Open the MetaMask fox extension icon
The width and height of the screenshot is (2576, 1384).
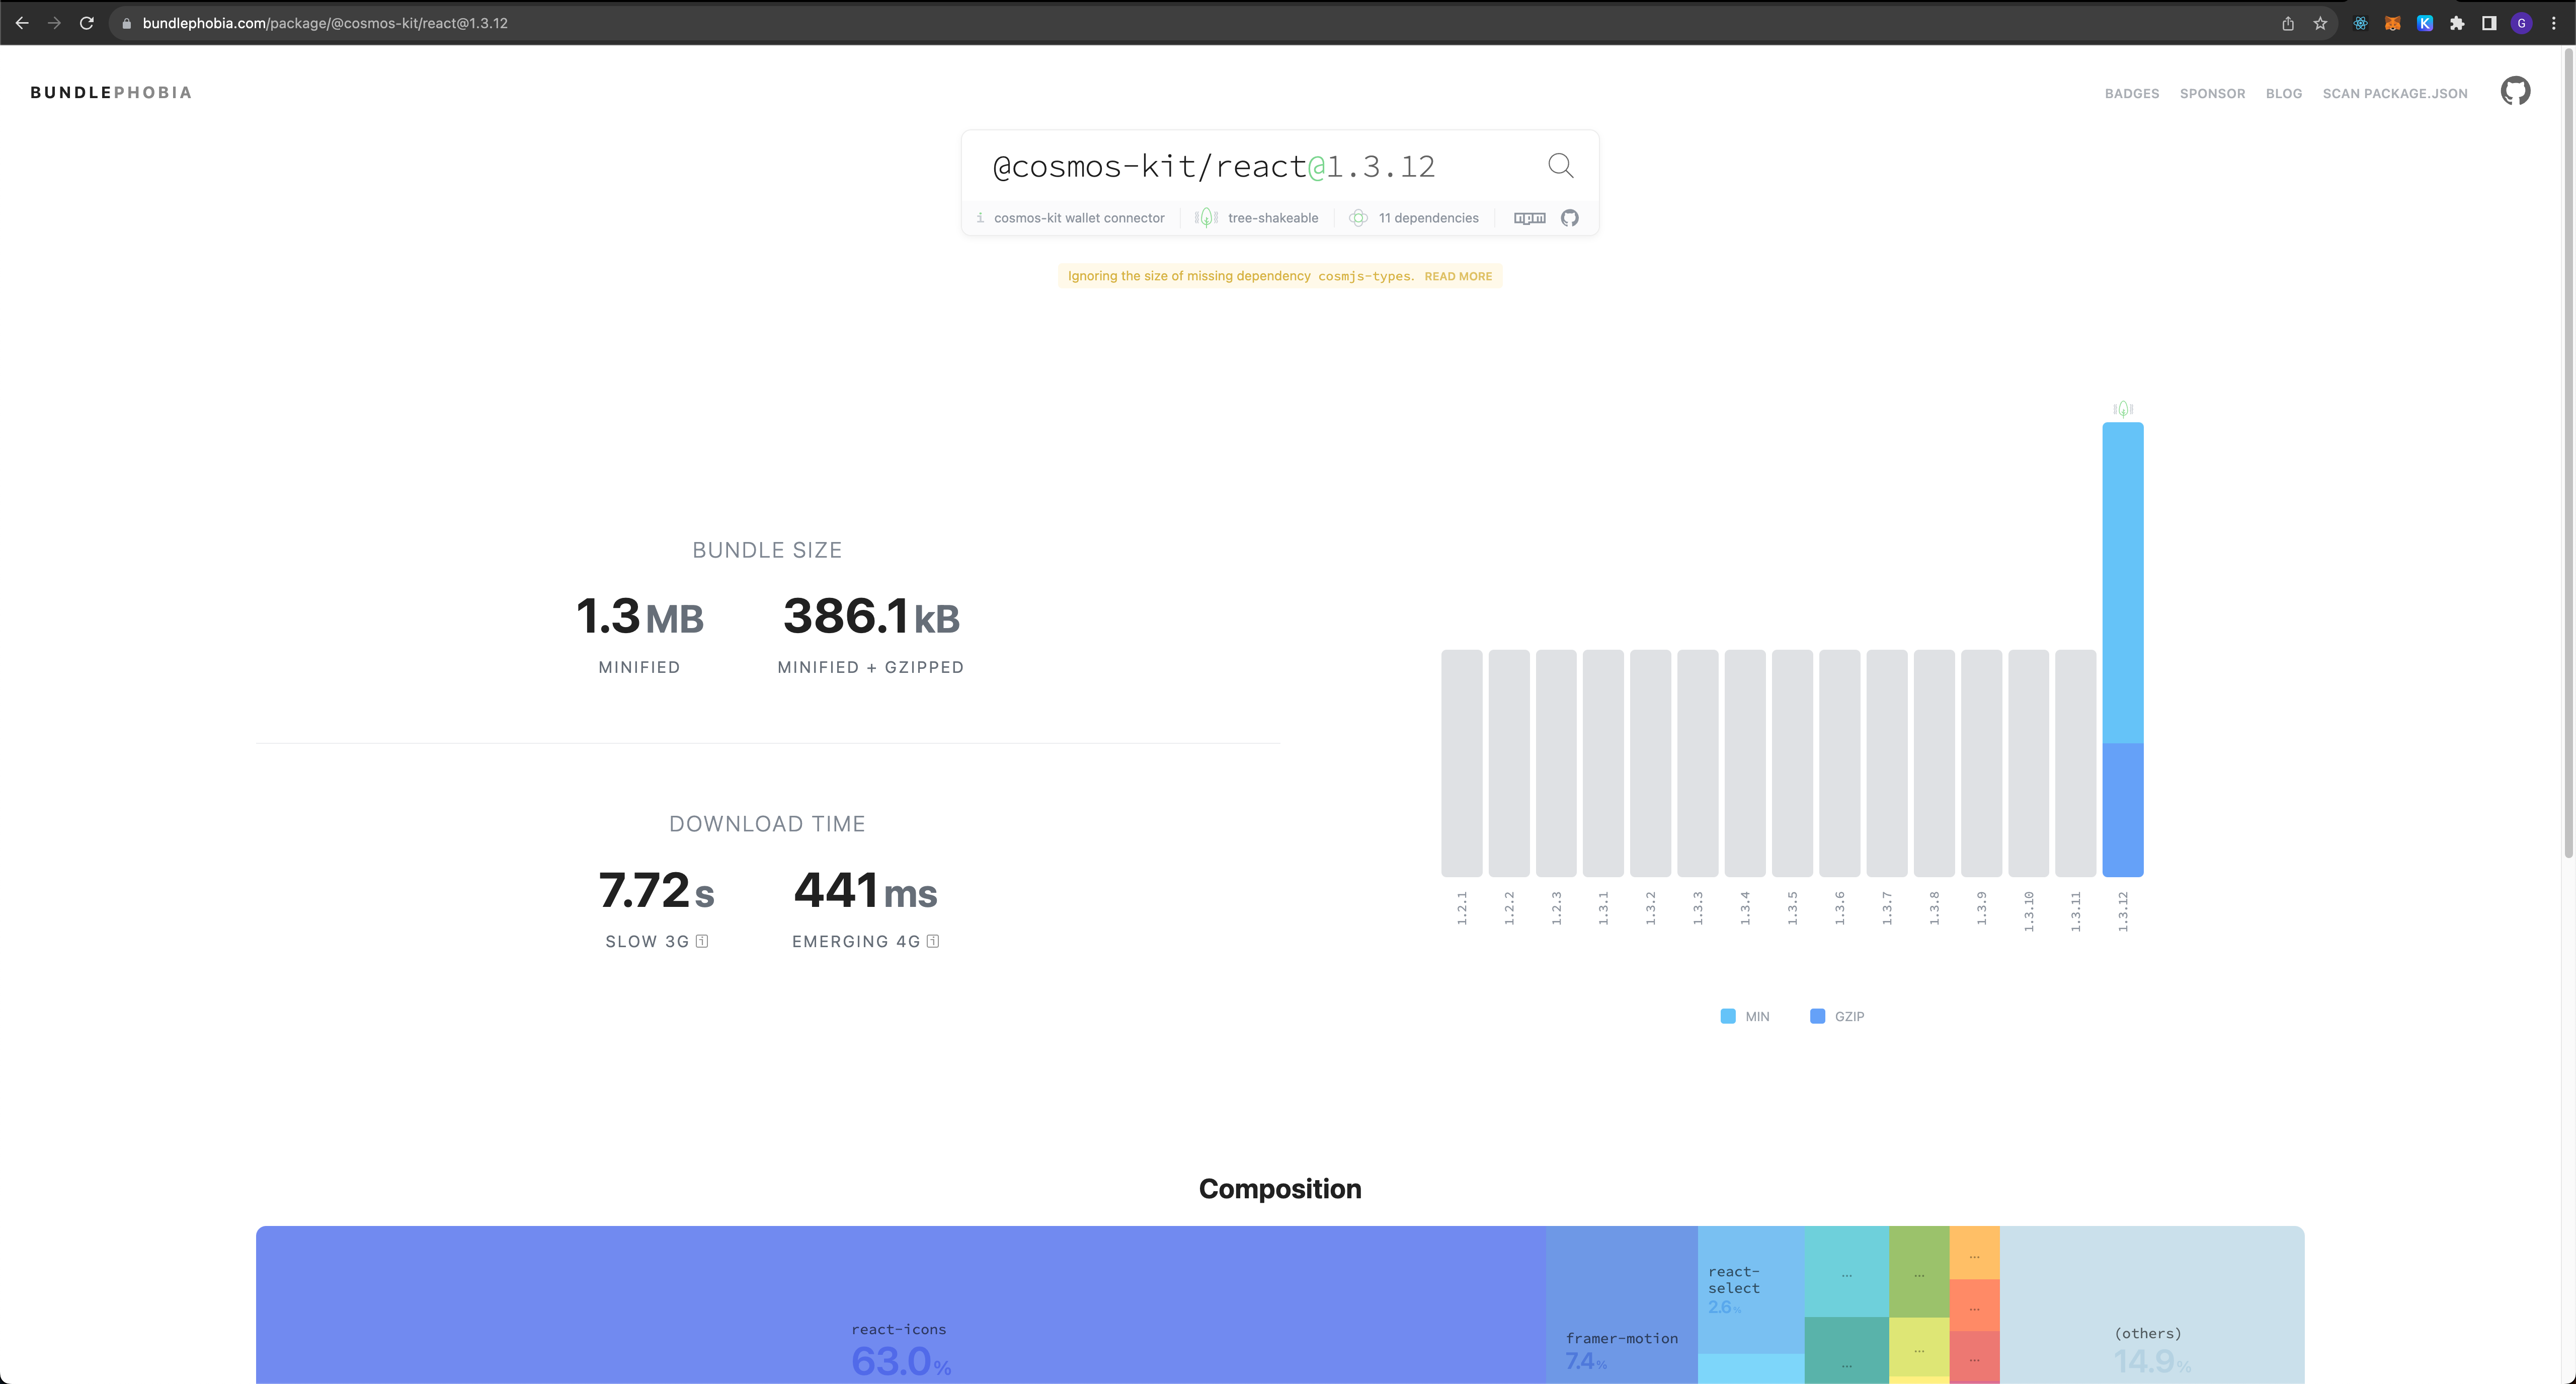pos(2392,23)
